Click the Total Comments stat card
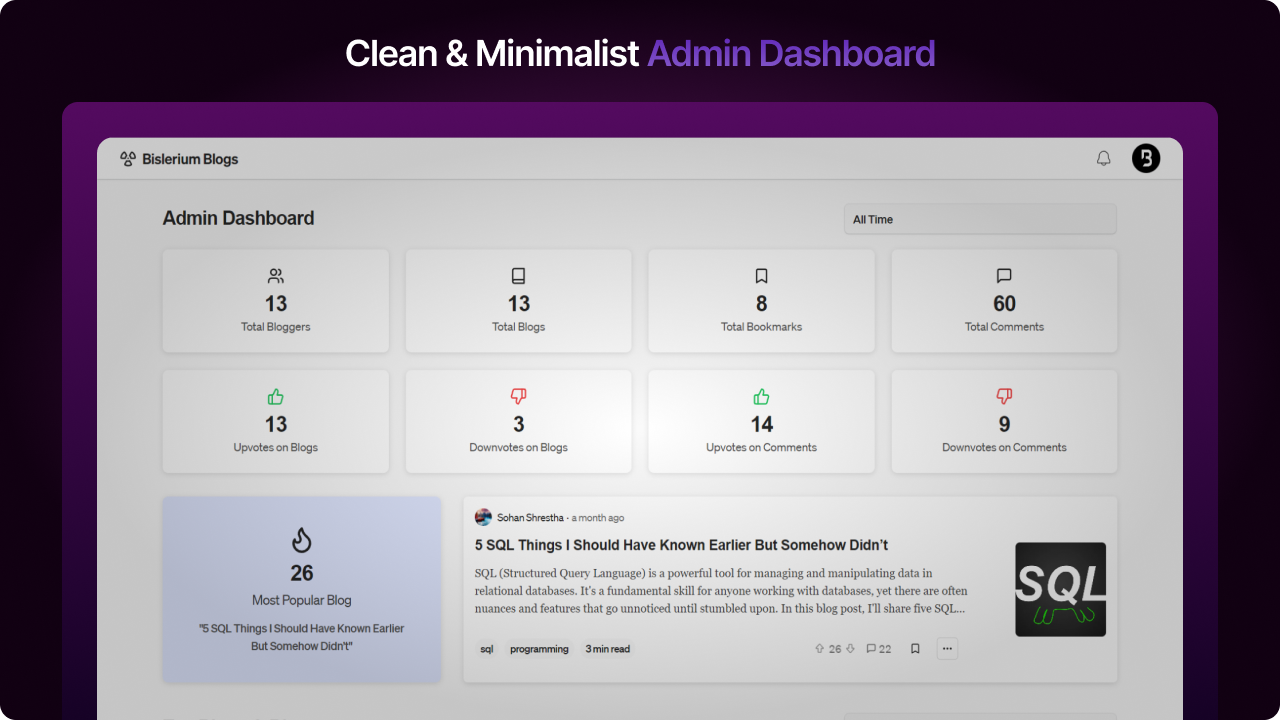Viewport: 1280px width, 720px height. pos(1004,301)
